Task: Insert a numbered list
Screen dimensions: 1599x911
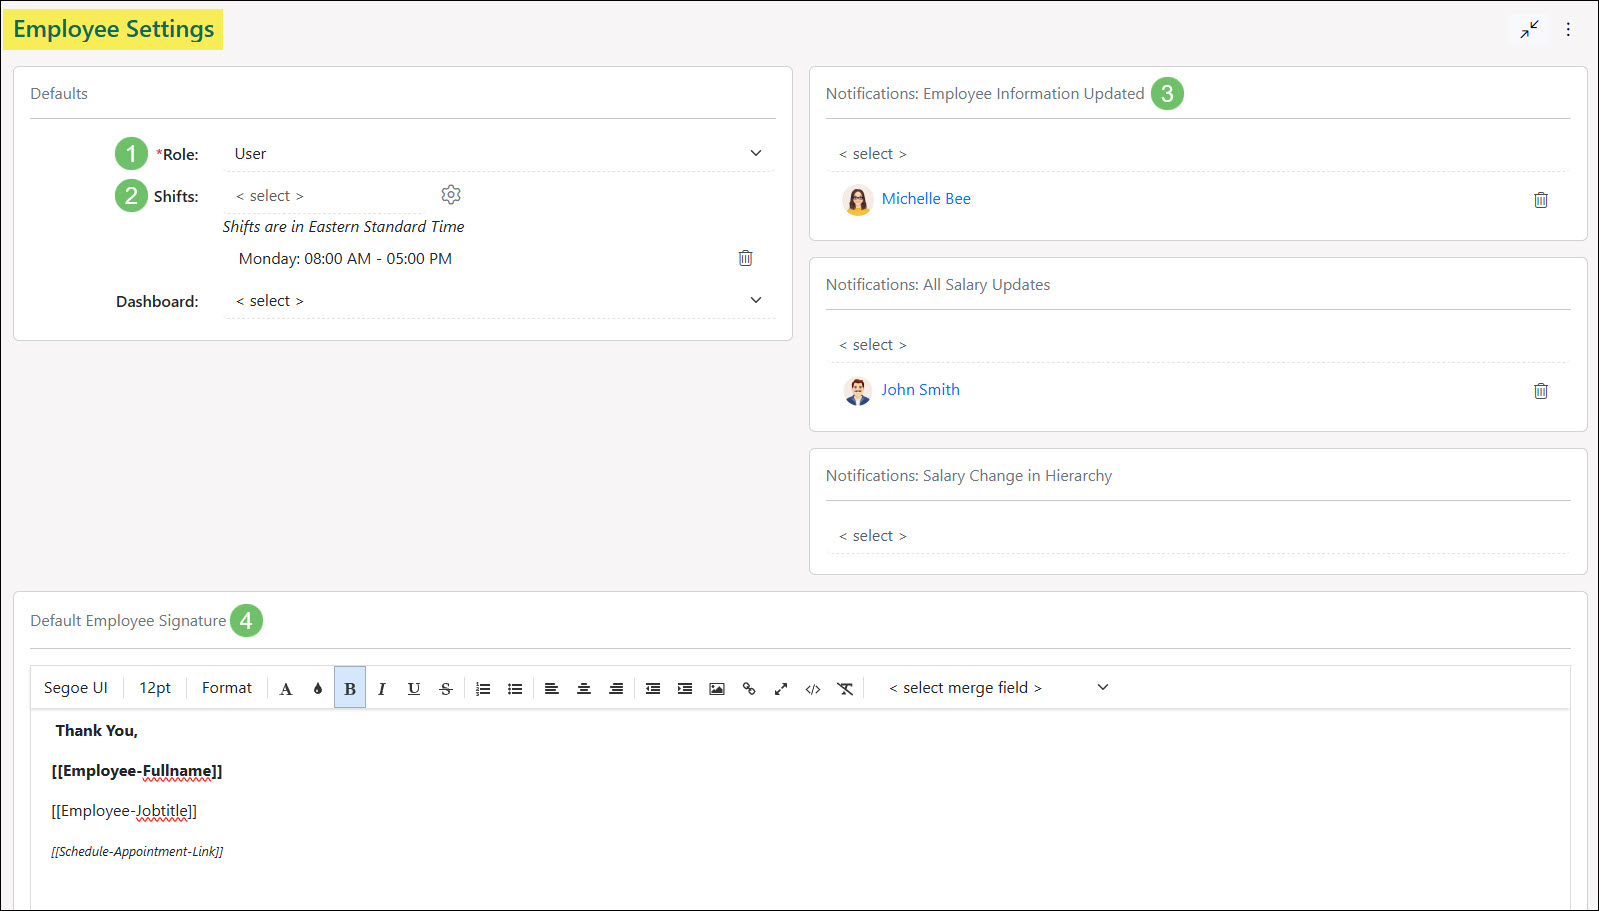Action: pyautogui.click(x=483, y=688)
